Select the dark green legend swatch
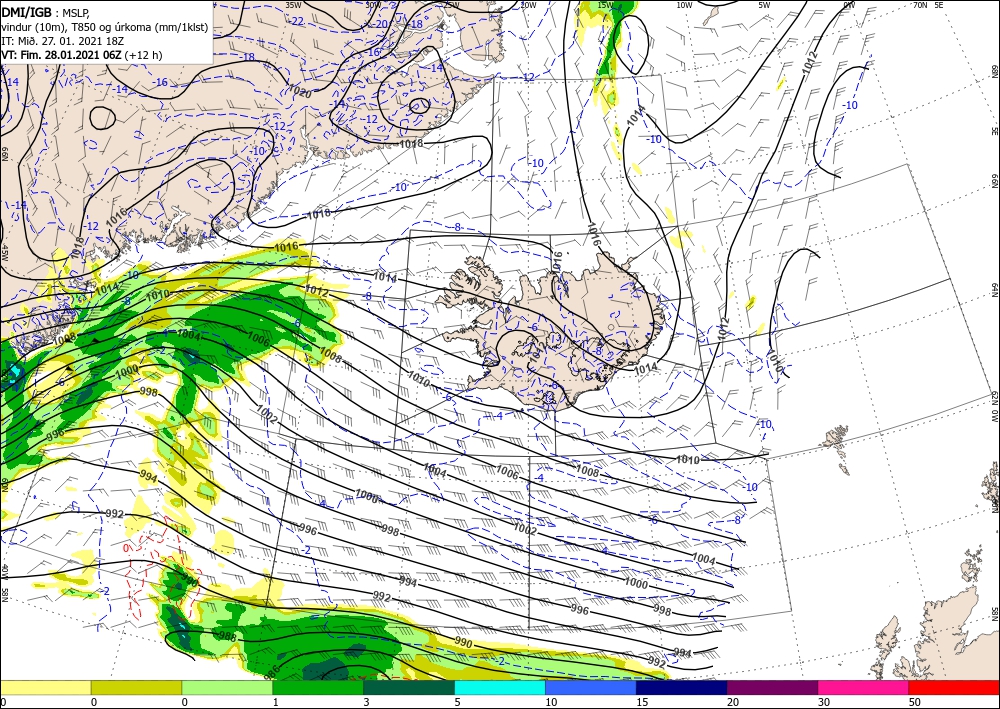 click(409, 687)
